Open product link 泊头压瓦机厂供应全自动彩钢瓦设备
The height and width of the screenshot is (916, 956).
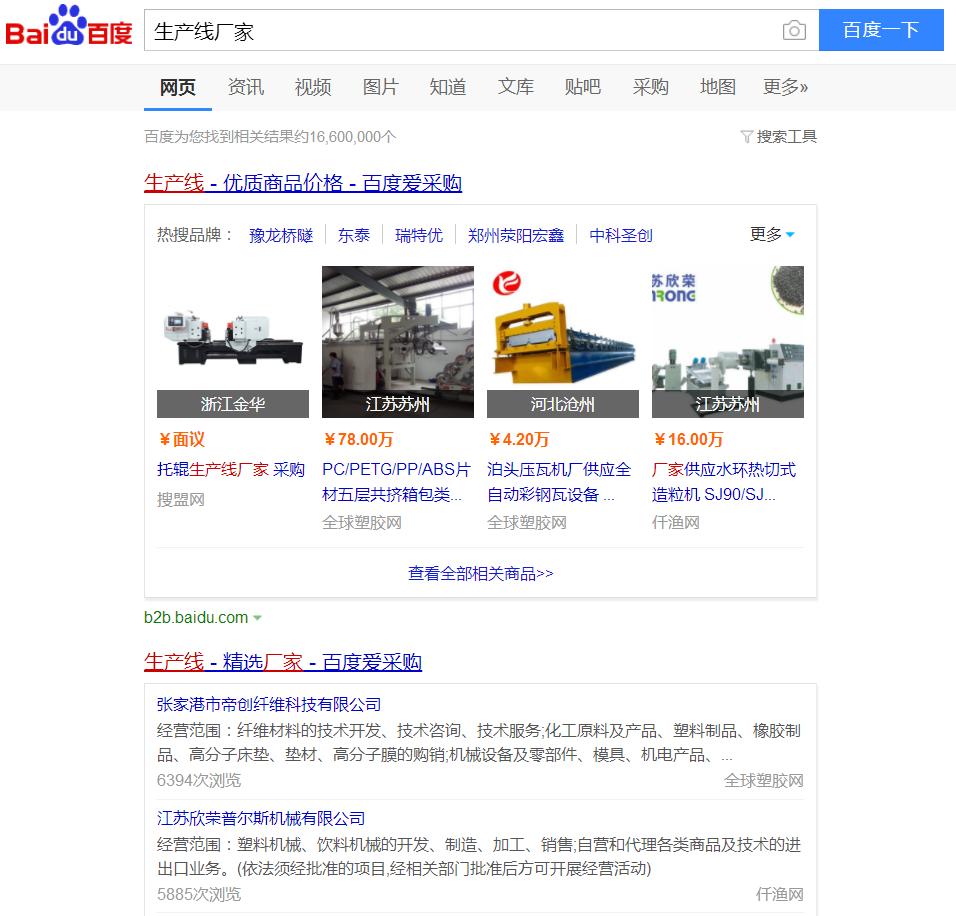[559, 482]
